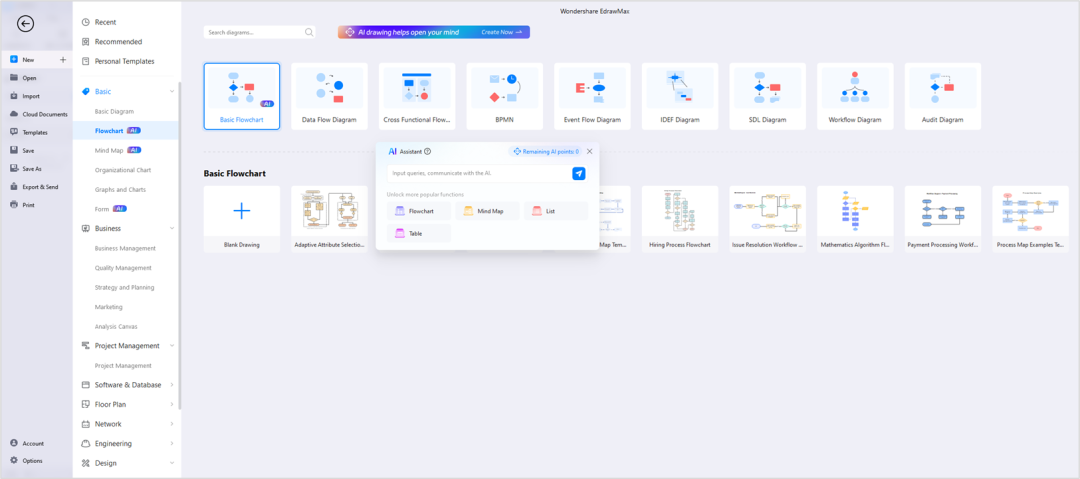
Task: Expand the Software & Database category
Action: coord(172,385)
